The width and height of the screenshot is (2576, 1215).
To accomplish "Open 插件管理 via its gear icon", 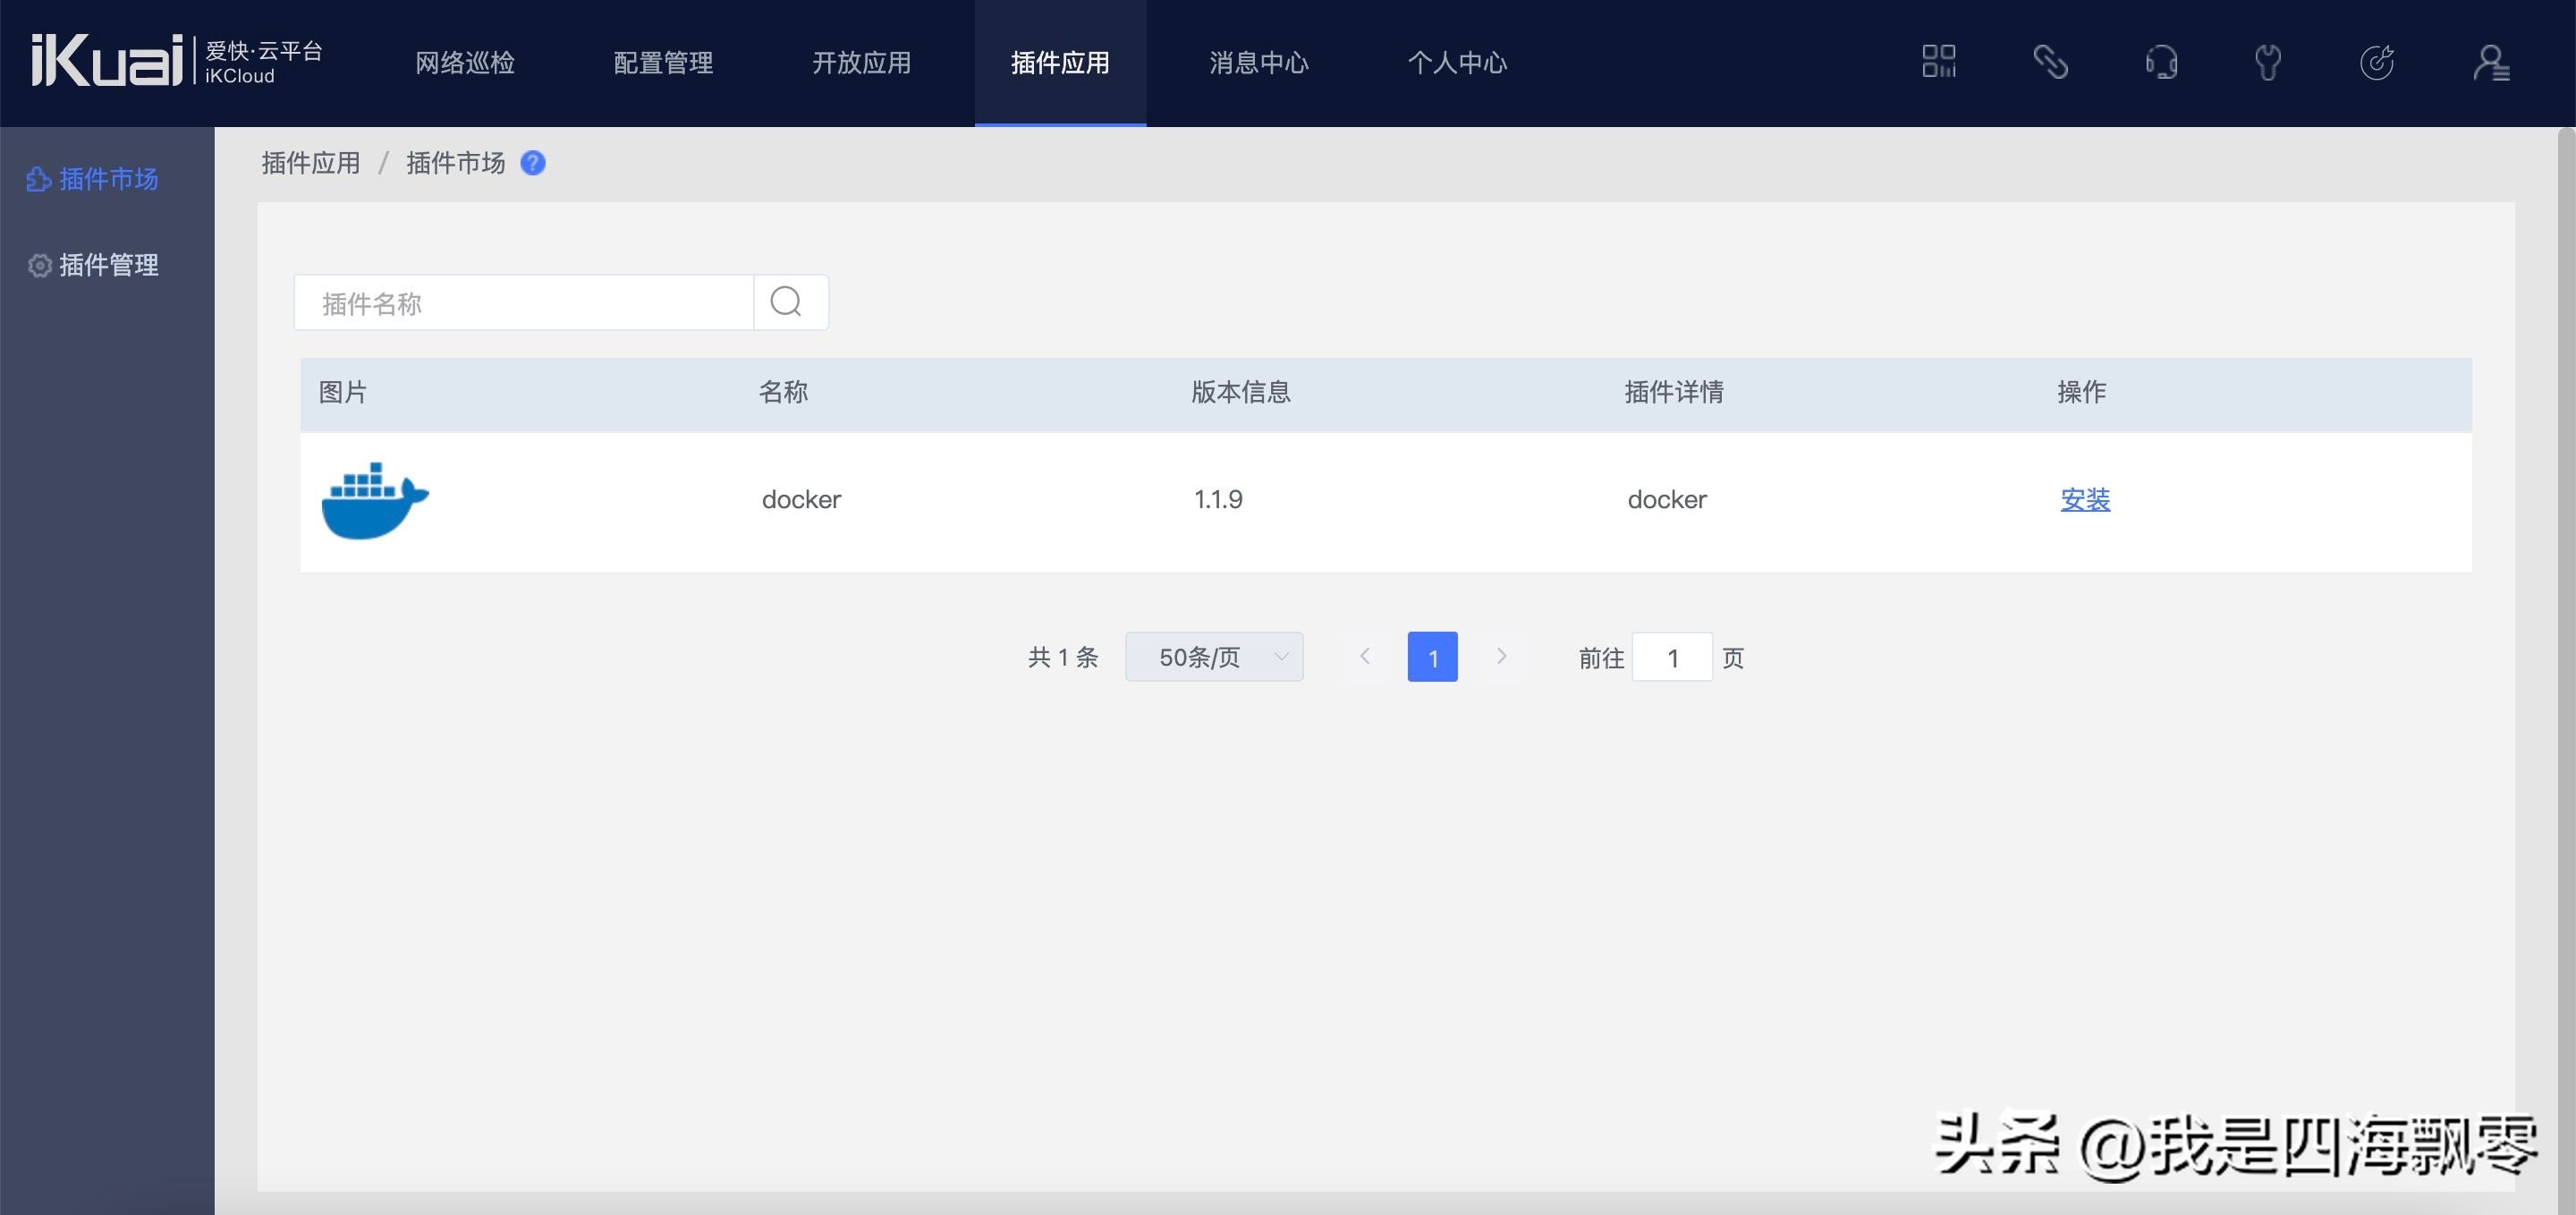I will coord(39,266).
